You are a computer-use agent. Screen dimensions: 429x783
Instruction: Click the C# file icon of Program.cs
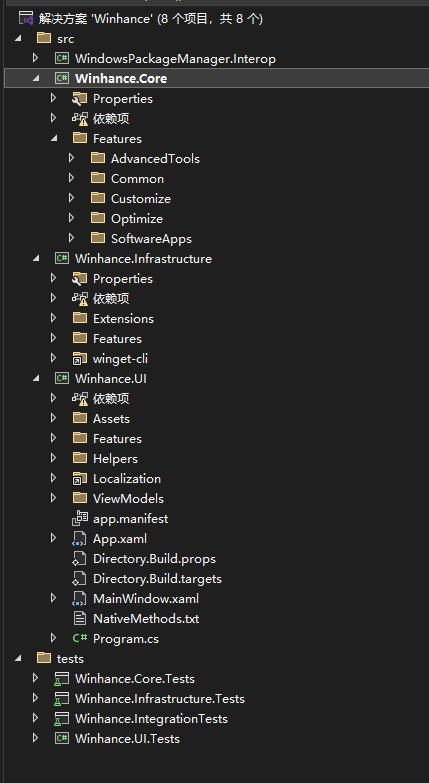point(80,638)
